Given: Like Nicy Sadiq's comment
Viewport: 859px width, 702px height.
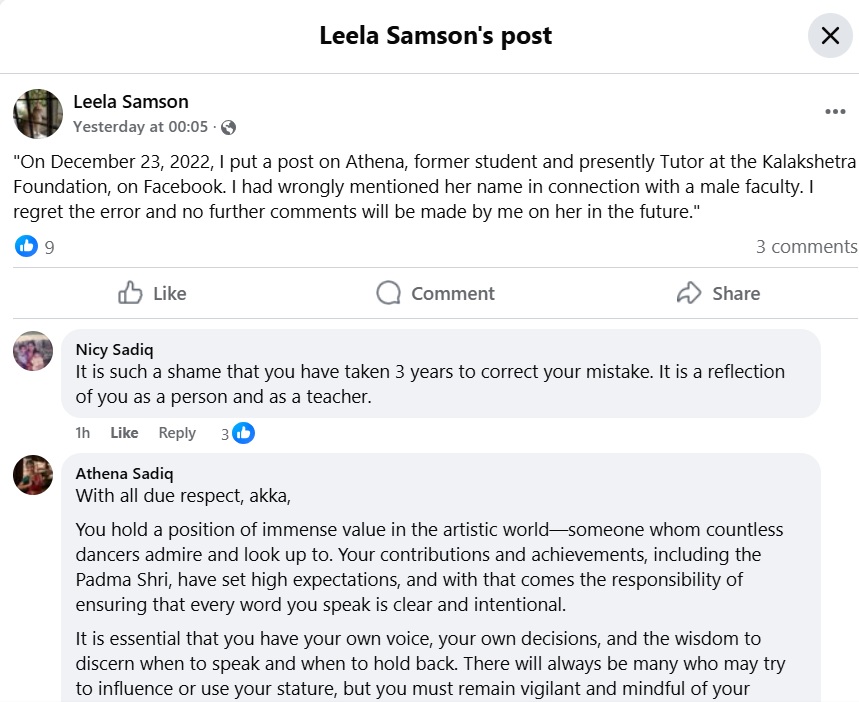Looking at the screenshot, I should click(x=124, y=433).
